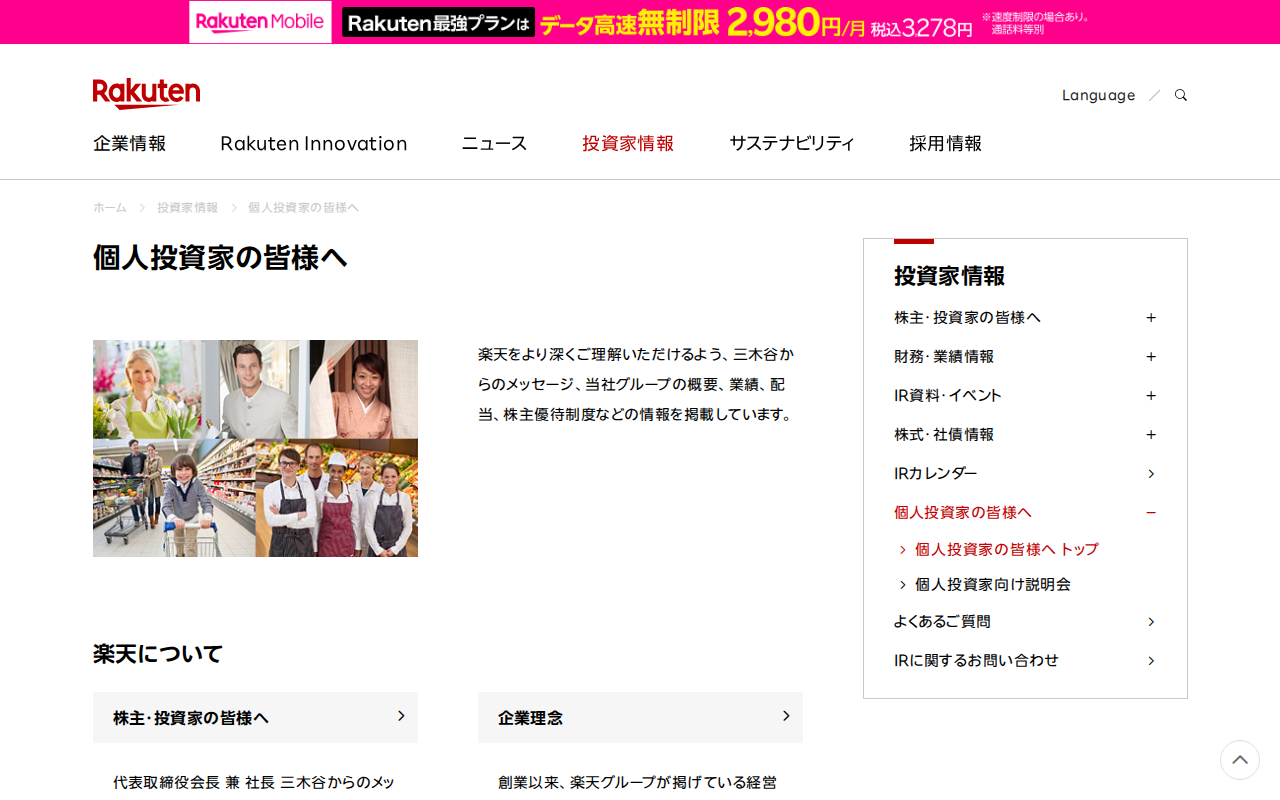Screen dimensions: 1280x800
Task: Expand 株式・社債情報 sidebar section
Action: tap(1151, 435)
